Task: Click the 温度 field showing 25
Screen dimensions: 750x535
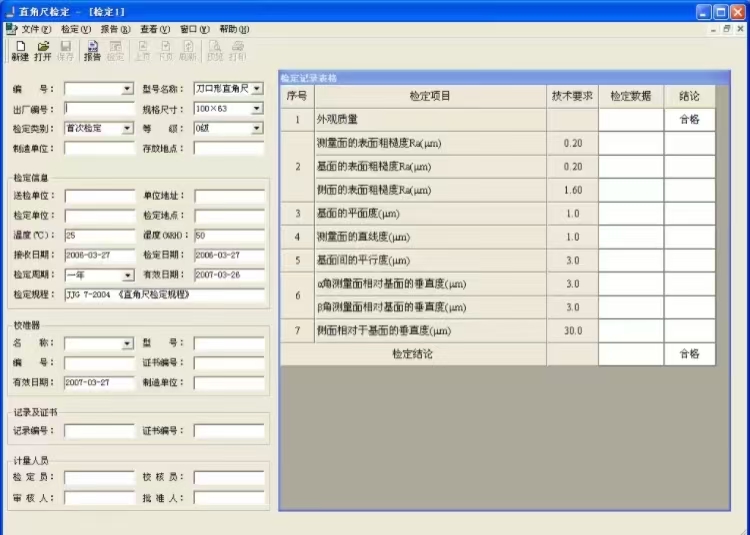Action: 99,236
